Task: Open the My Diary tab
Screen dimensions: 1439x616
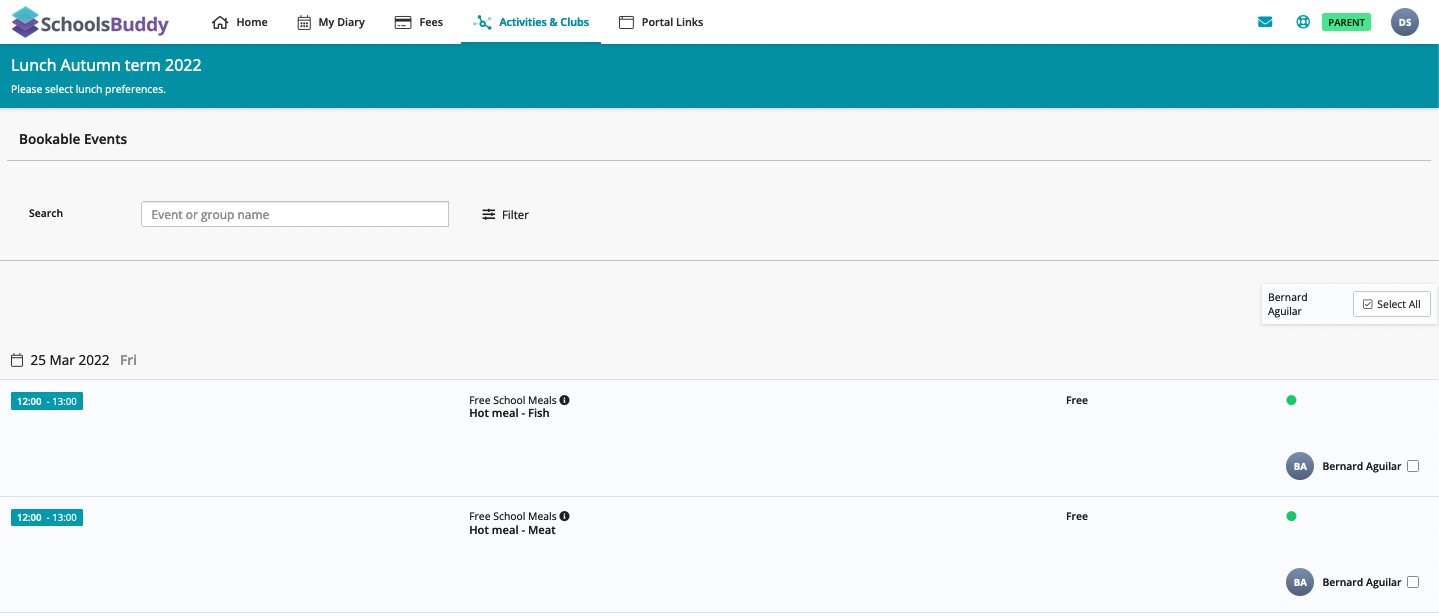Action: click(x=331, y=22)
